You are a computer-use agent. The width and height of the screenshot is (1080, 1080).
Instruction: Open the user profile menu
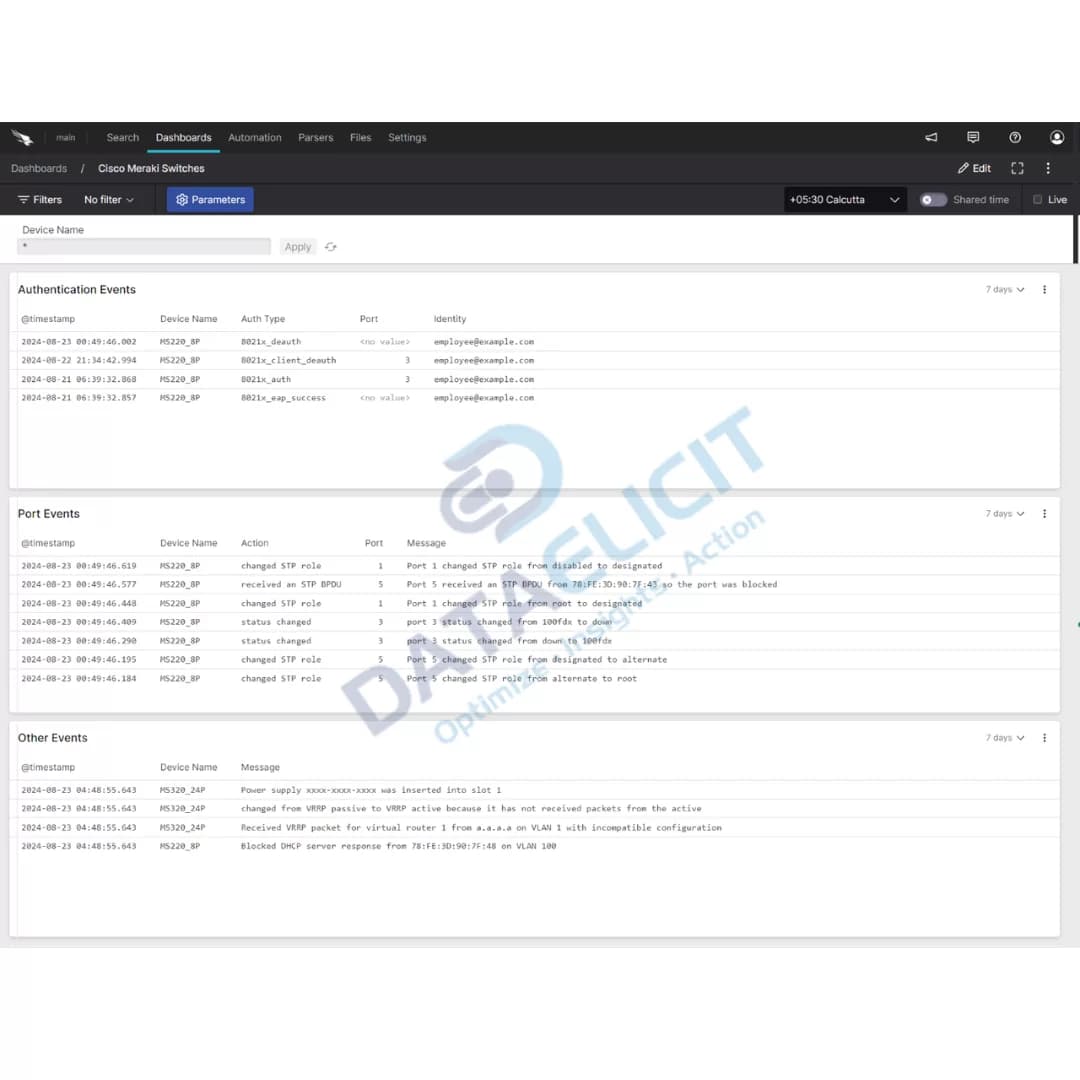1056,137
